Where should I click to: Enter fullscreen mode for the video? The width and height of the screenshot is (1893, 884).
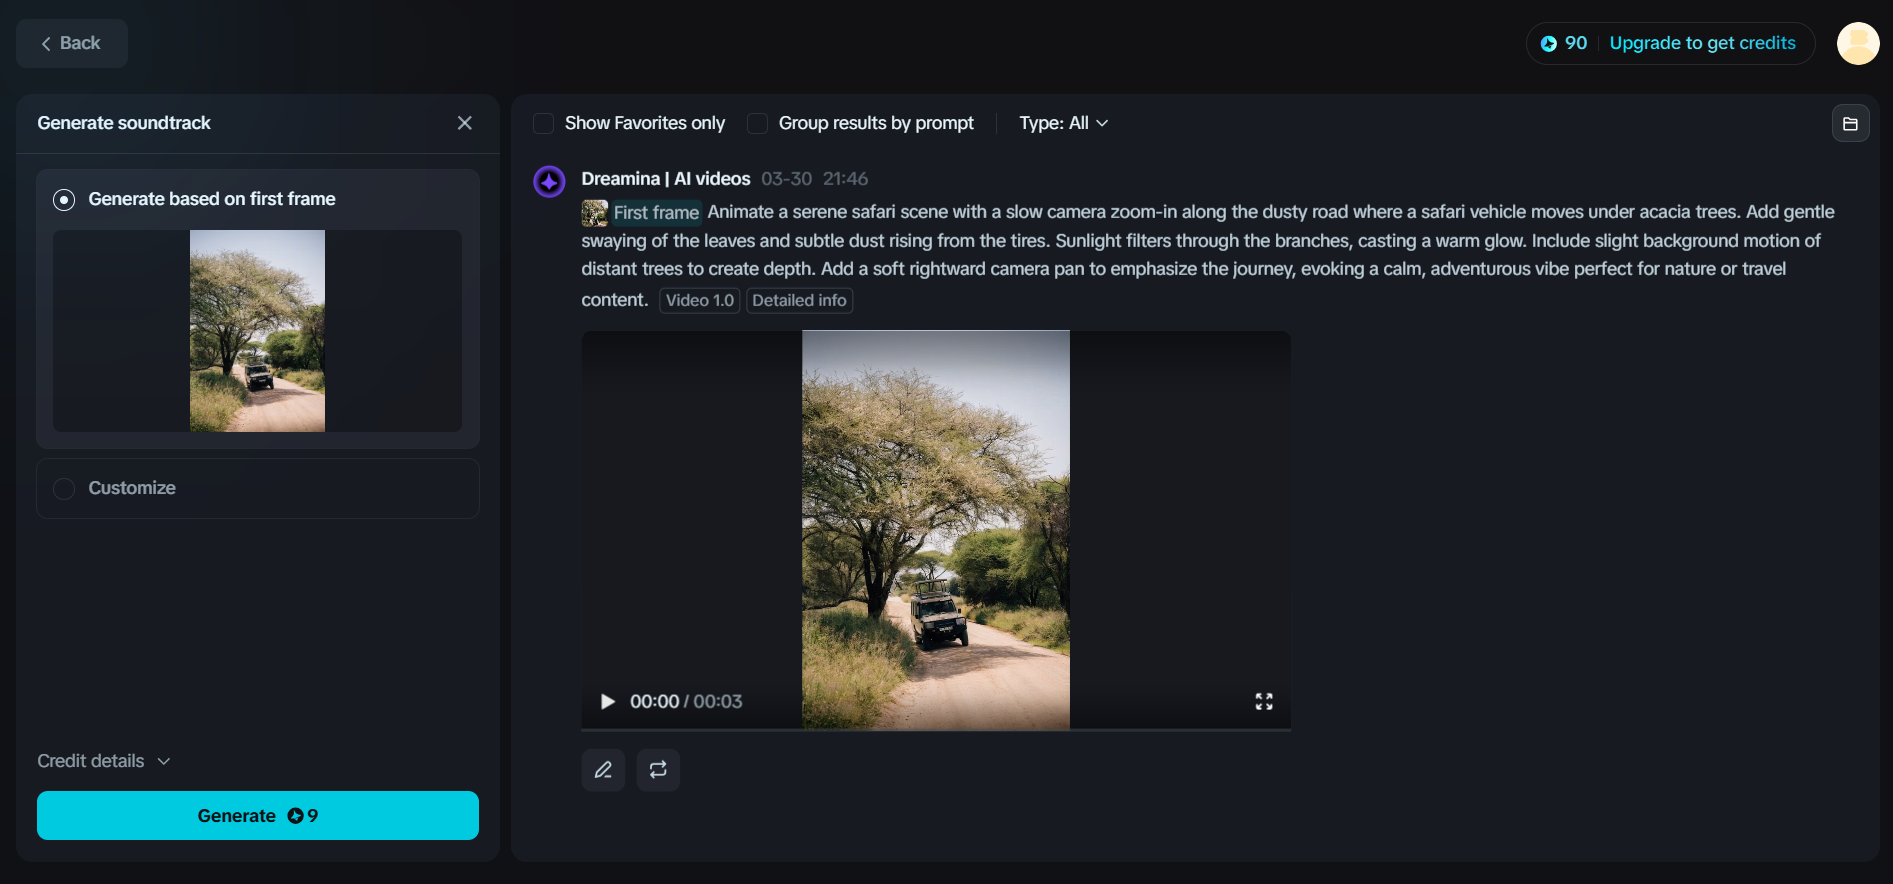click(x=1264, y=702)
